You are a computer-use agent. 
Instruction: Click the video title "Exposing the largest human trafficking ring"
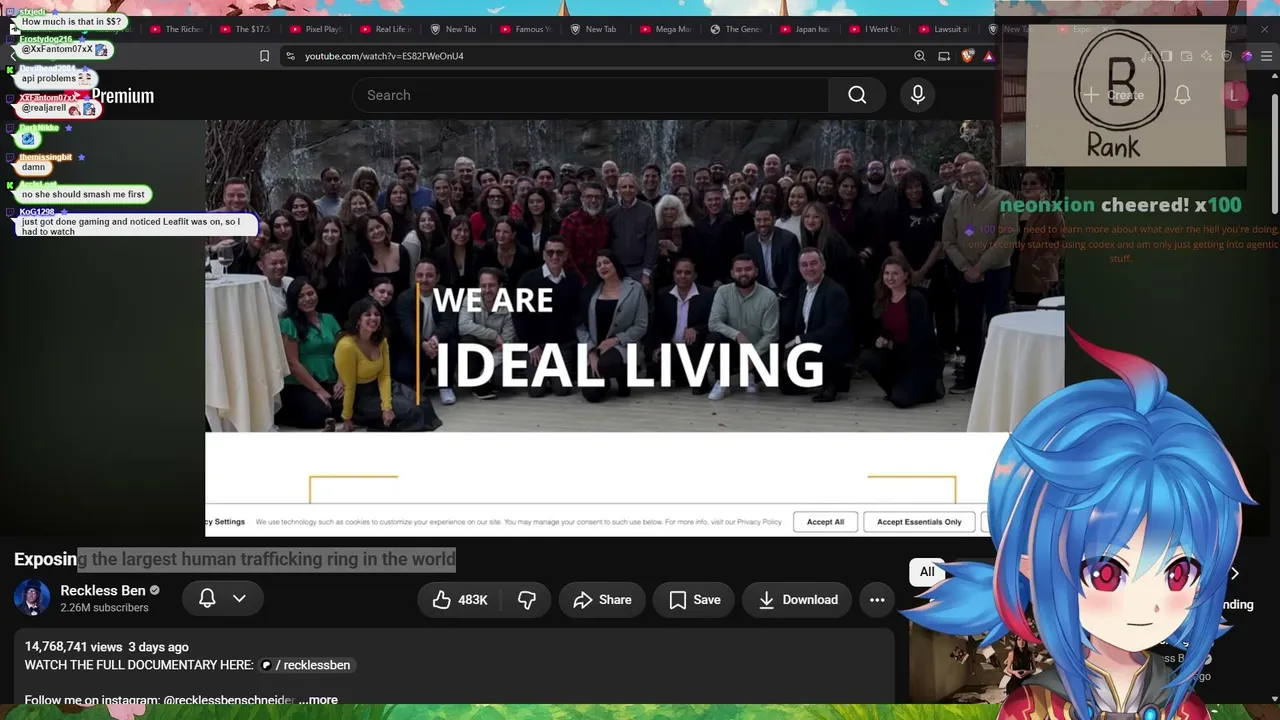tap(235, 559)
